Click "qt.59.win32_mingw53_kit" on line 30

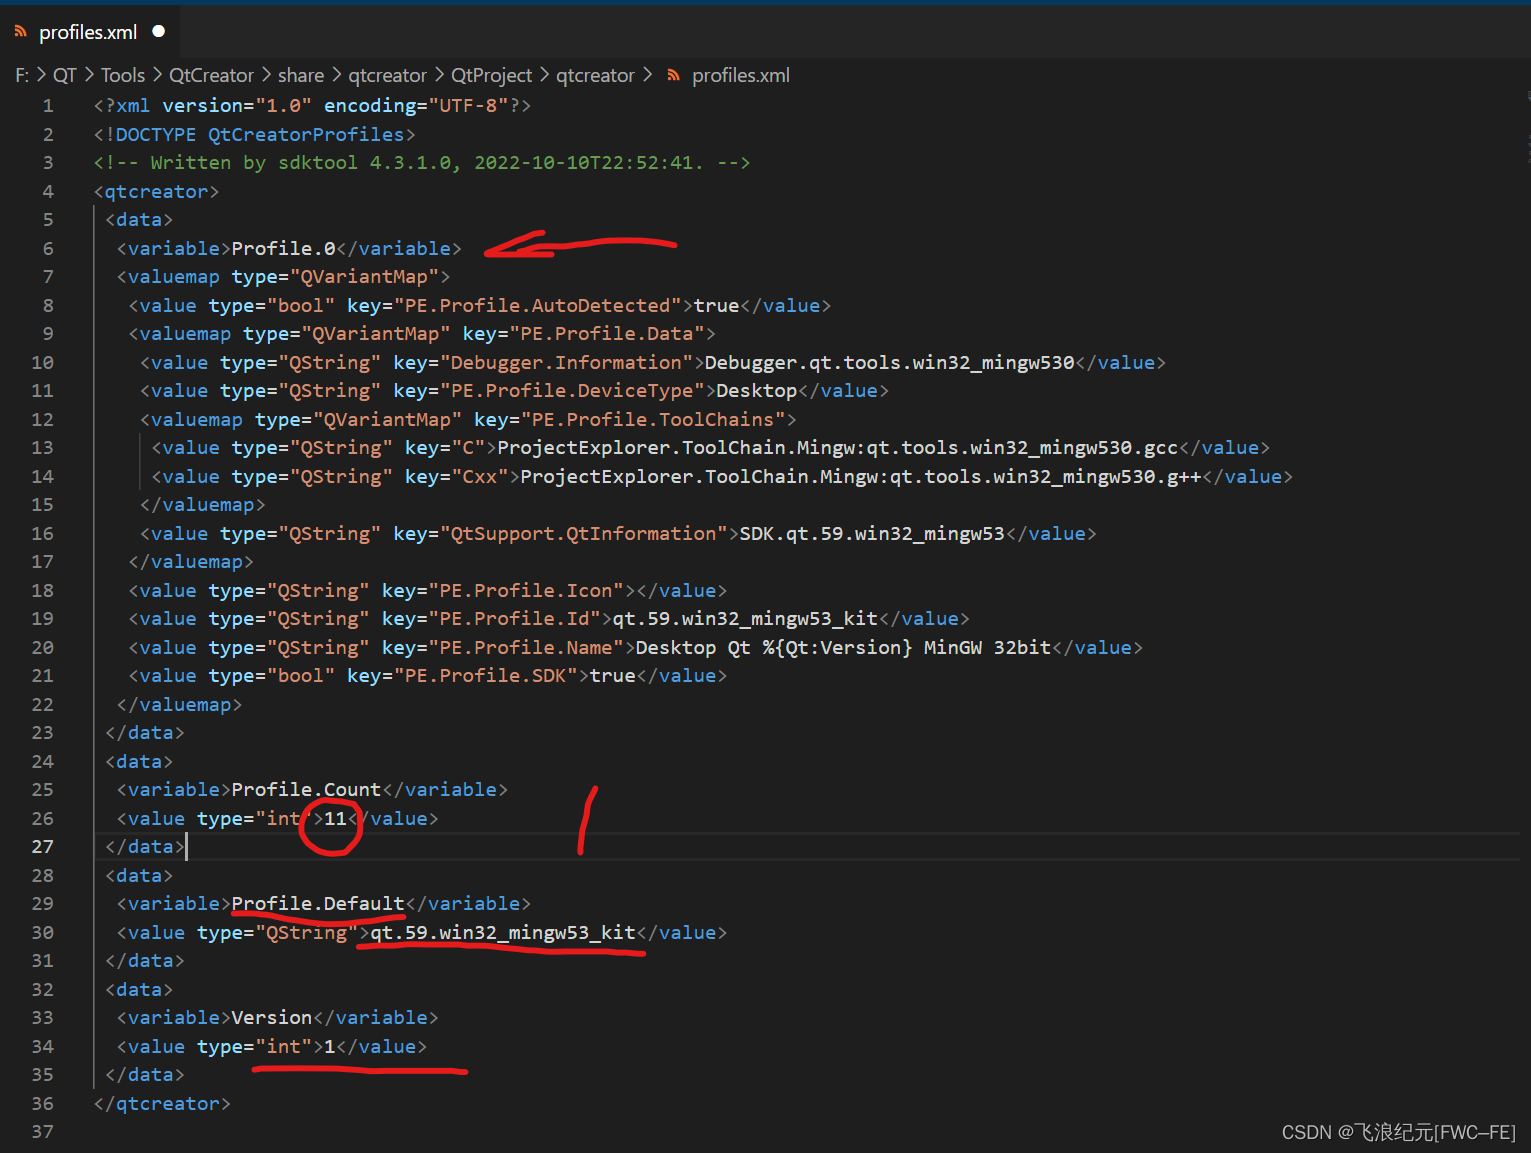pos(503,933)
